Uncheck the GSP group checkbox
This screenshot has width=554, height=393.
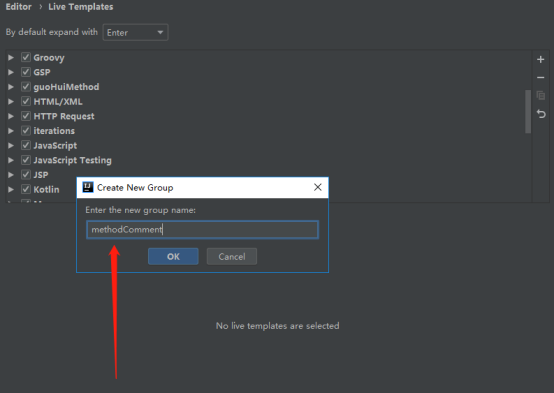coord(26,72)
